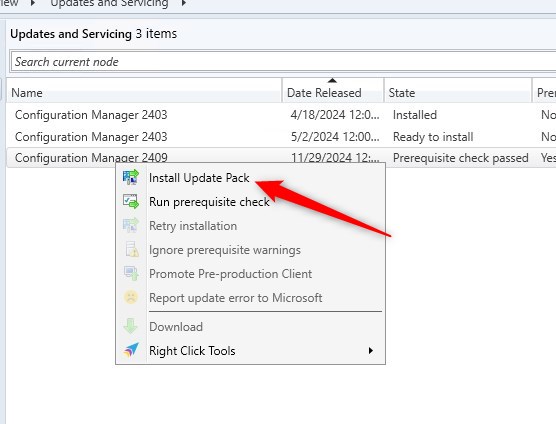The width and height of the screenshot is (556, 424).
Task: Click the Report update error smiley icon
Action: (x=130, y=297)
